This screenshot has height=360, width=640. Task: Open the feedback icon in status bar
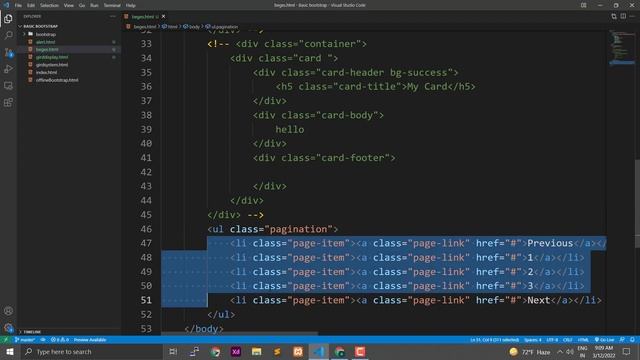click(x=622, y=340)
